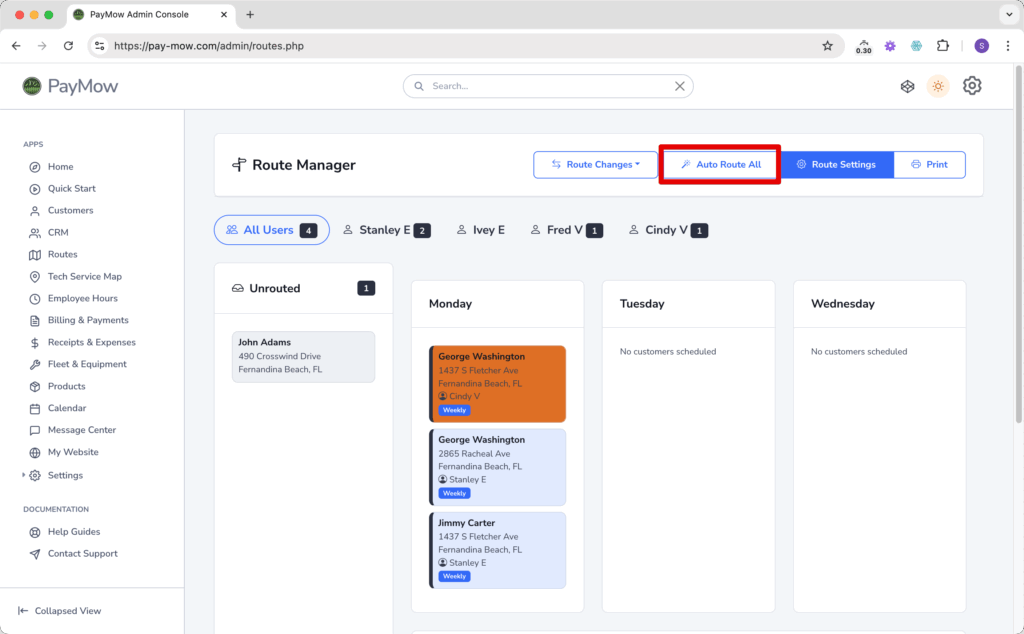Click the cube icon in header

pos(907,86)
